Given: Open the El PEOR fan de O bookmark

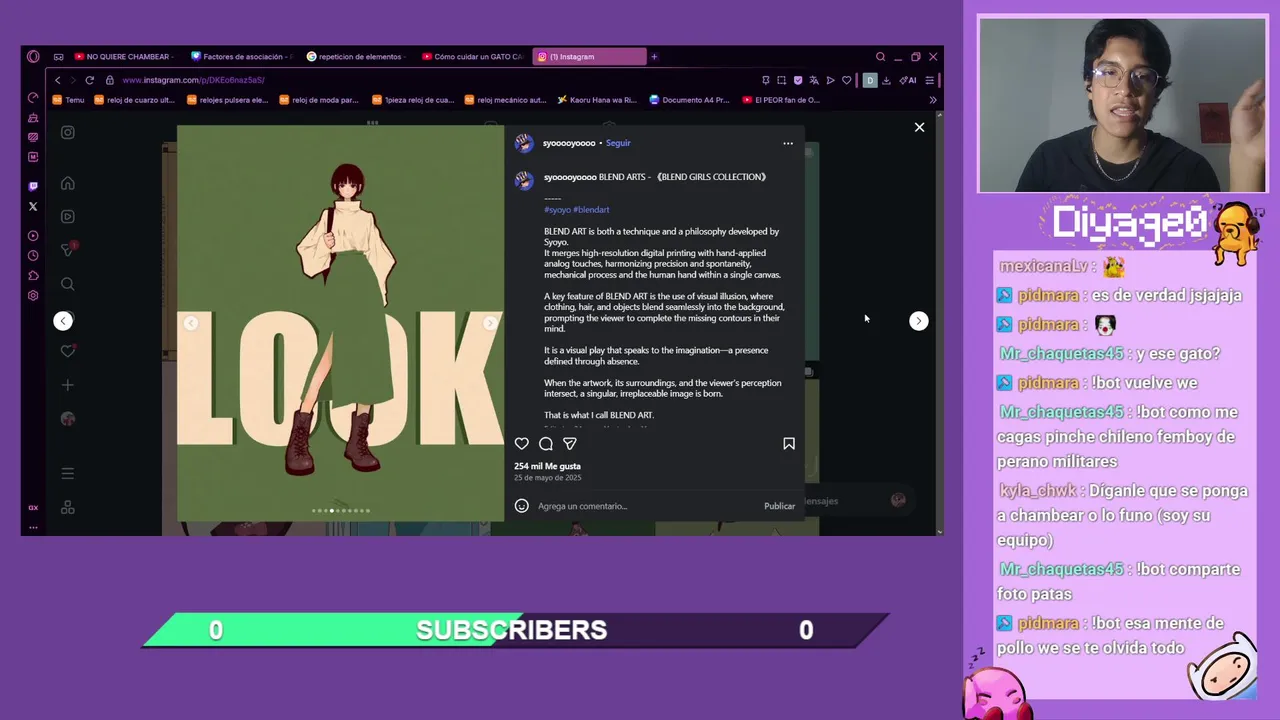Looking at the screenshot, I should pyautogui.click(x=781, y=100).
